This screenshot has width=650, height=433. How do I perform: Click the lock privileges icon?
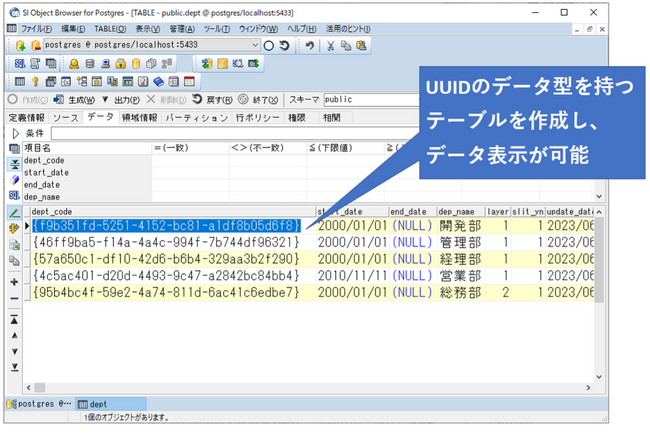click(x=121, y=64)
